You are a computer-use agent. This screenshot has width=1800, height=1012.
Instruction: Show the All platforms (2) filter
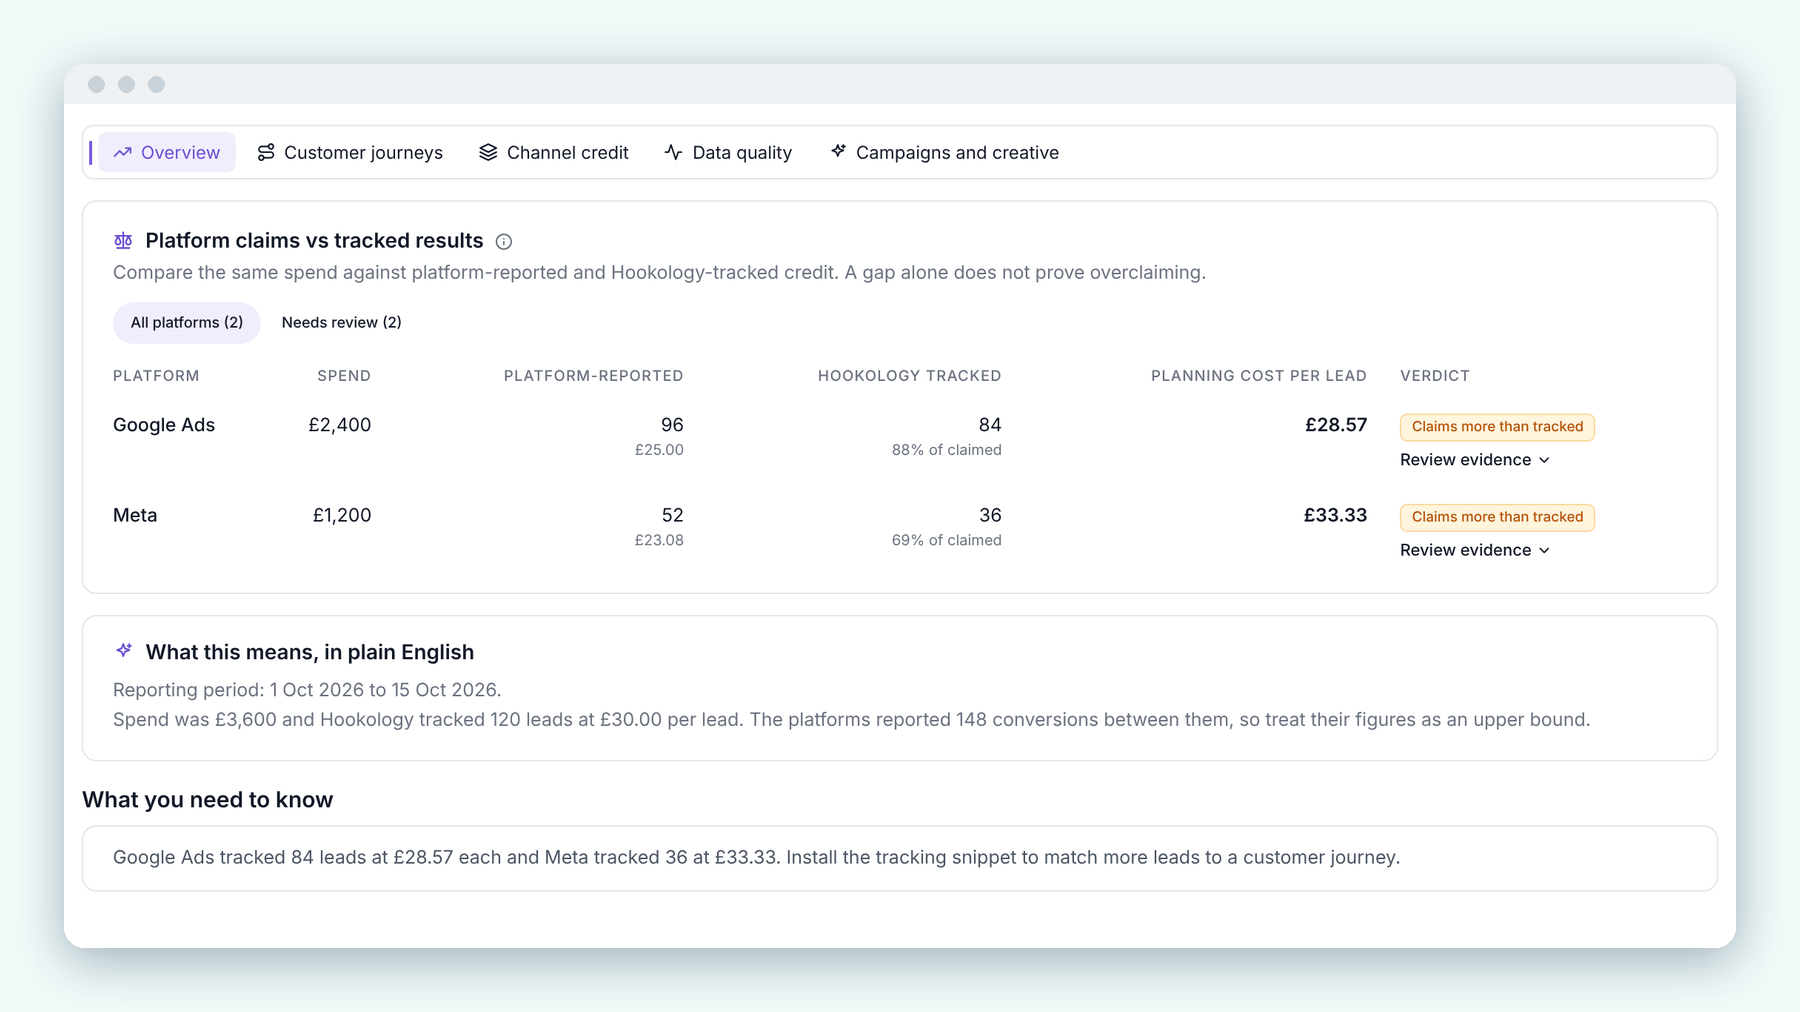pyautogui.click(x=187, y=323)
